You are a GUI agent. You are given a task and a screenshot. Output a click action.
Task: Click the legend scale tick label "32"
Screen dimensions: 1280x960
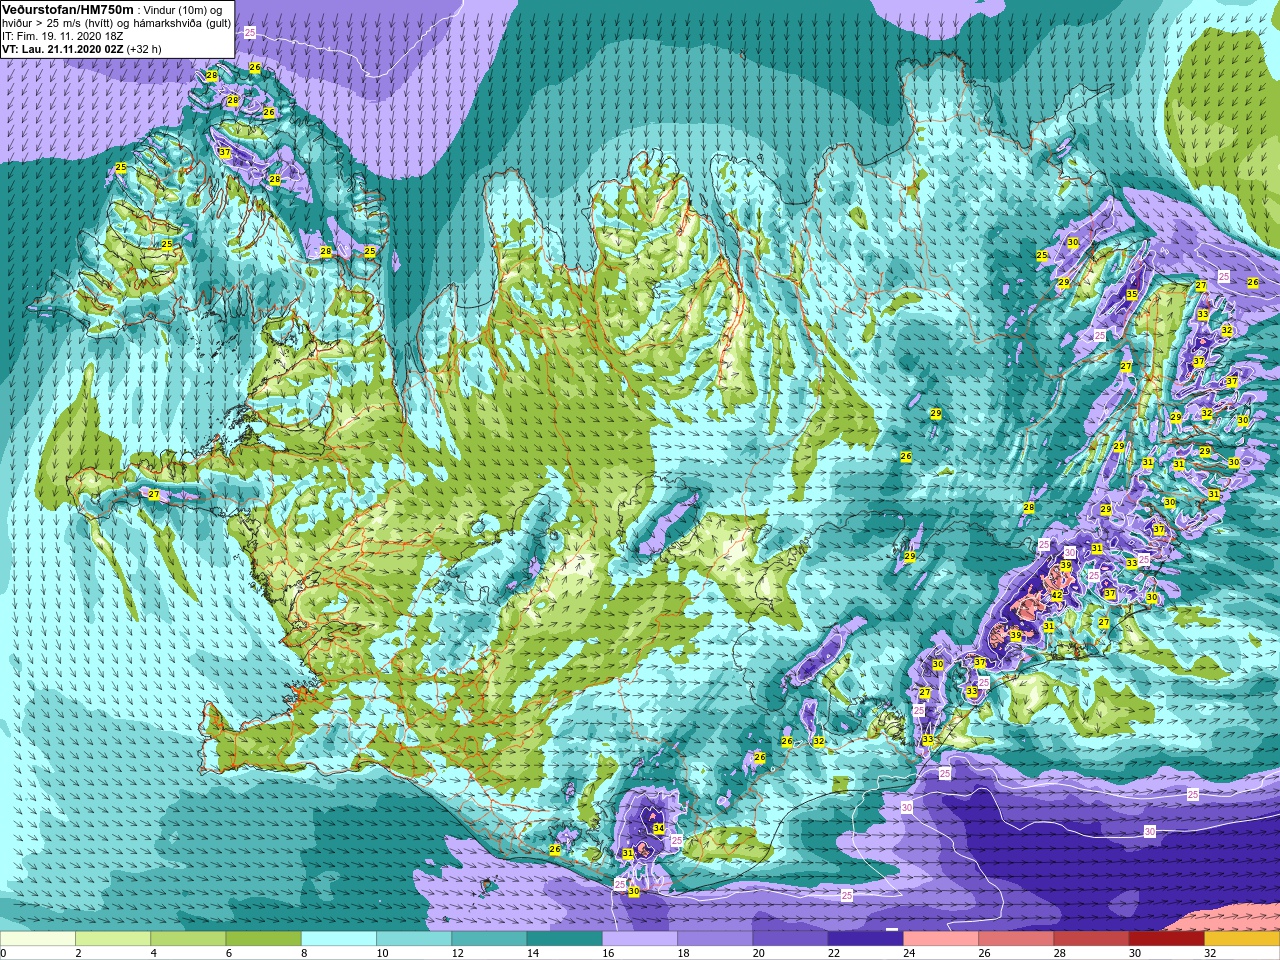1210,954
